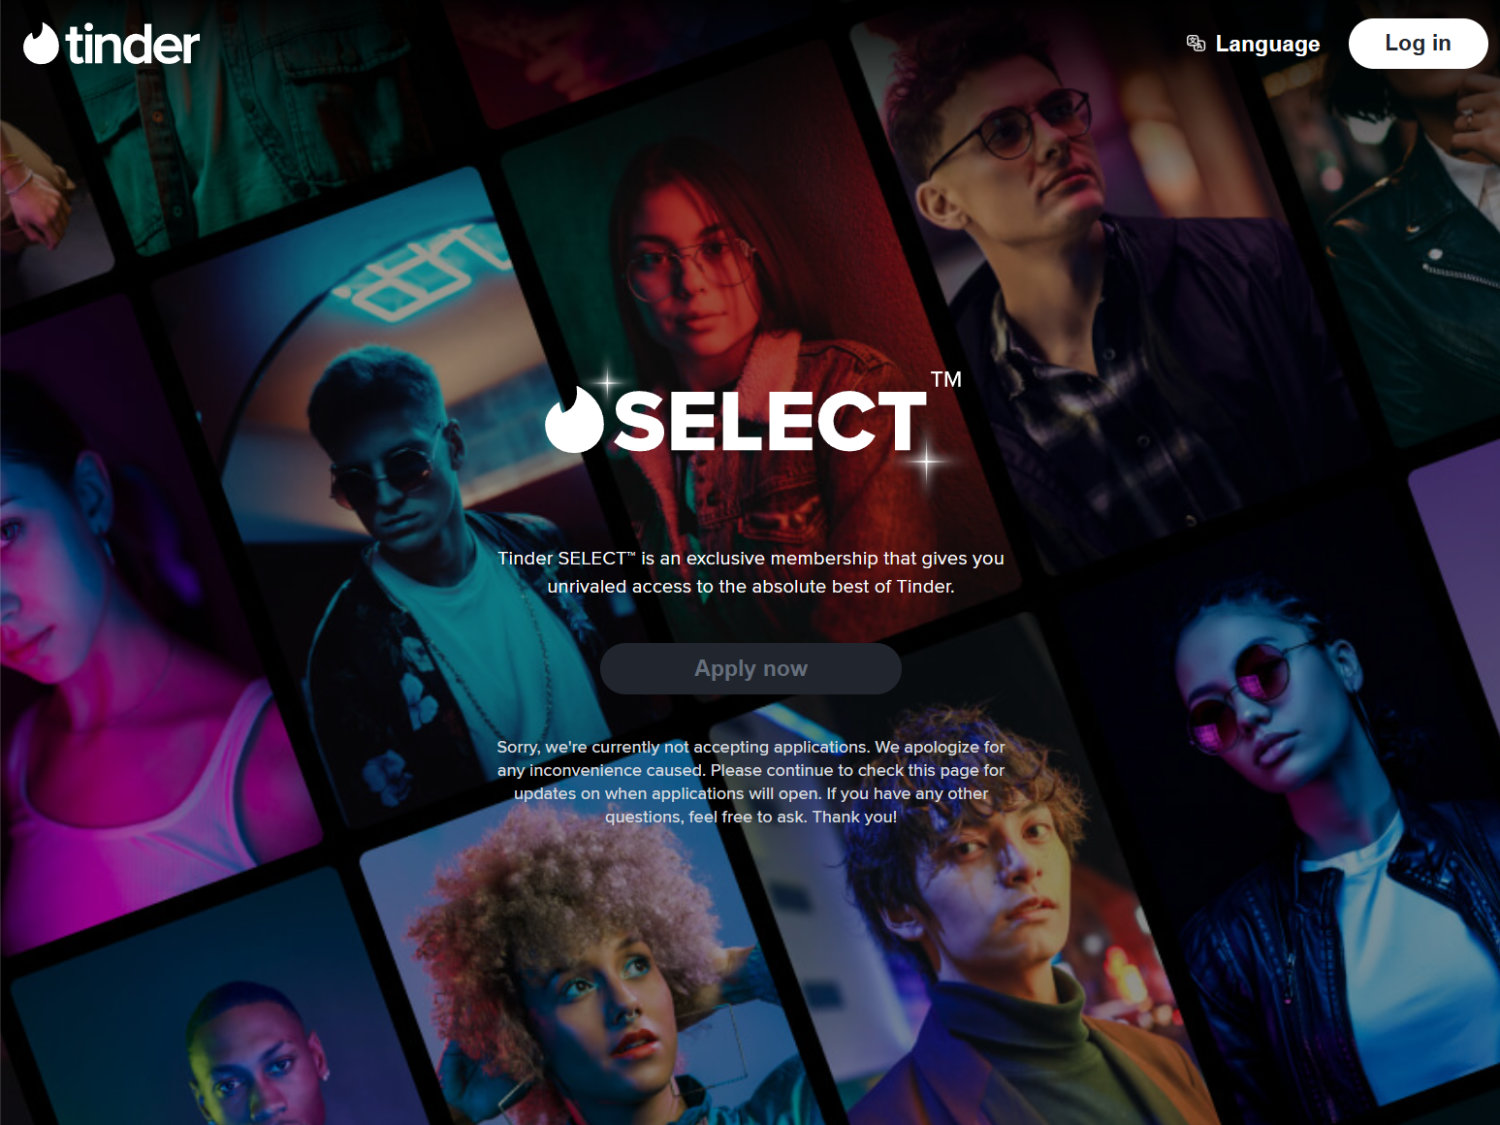The width and height of the screenshot is (1500, 1125).
Task: Click the Apply now button
Action: click(x=751, y=668)
